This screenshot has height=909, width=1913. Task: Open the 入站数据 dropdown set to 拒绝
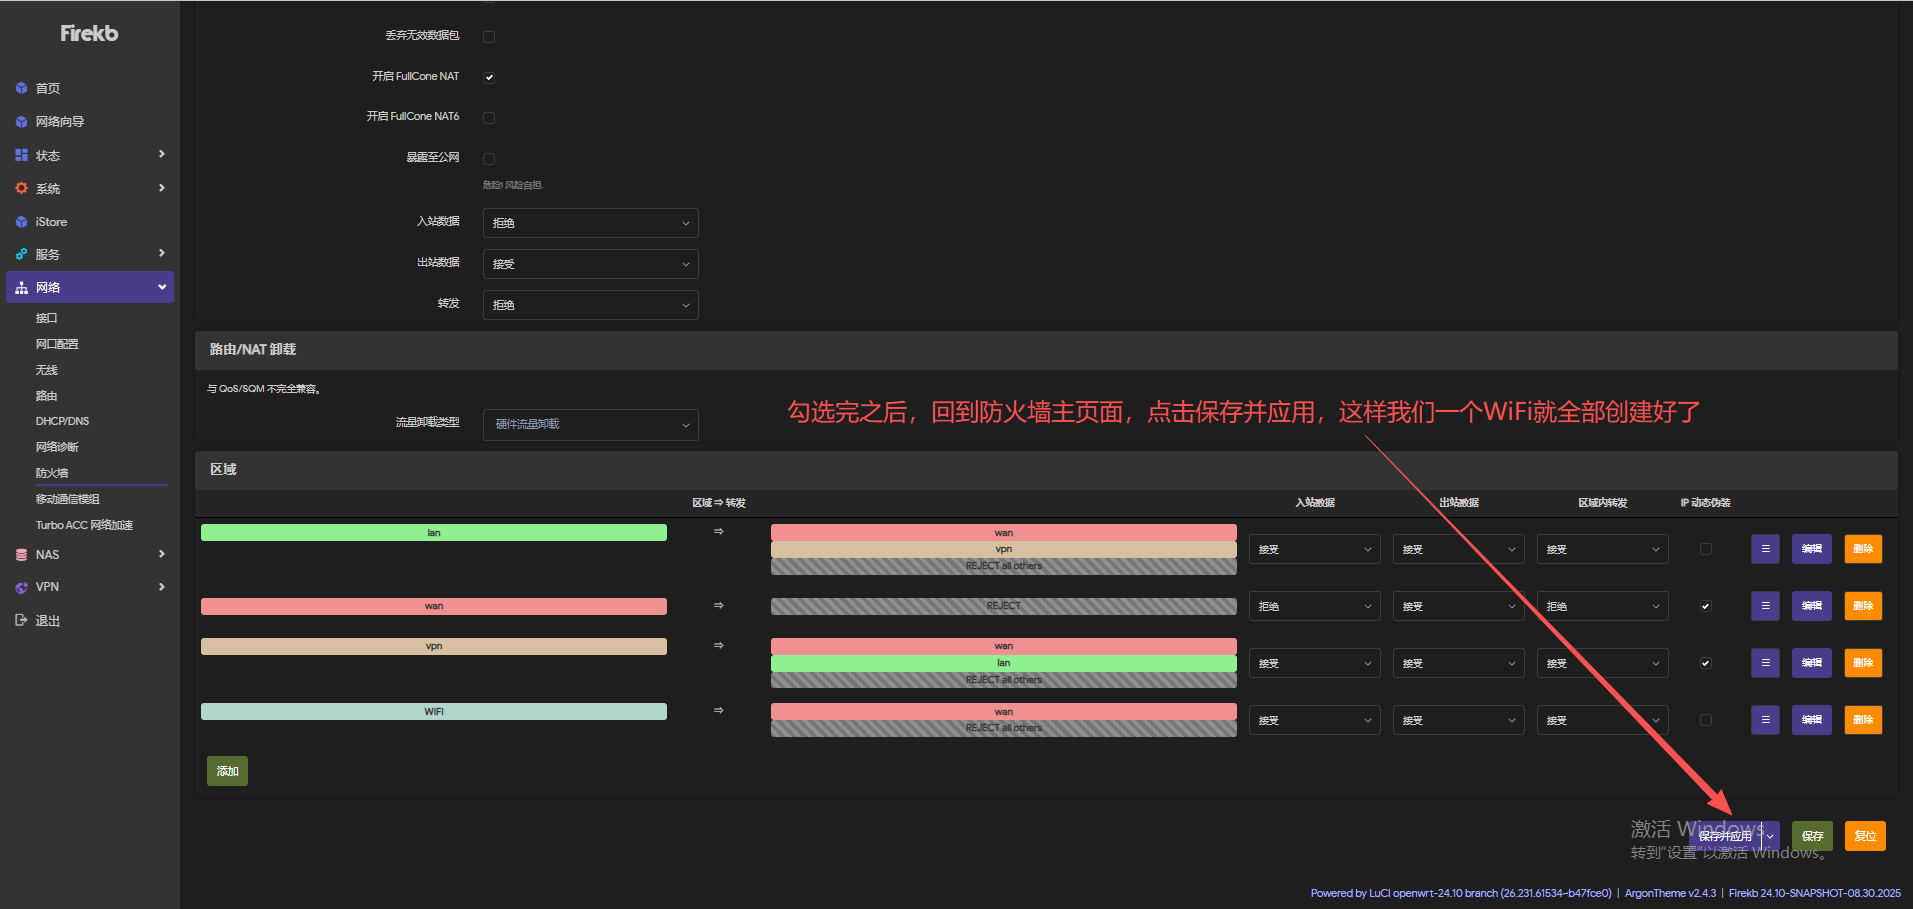pos(590,223)
